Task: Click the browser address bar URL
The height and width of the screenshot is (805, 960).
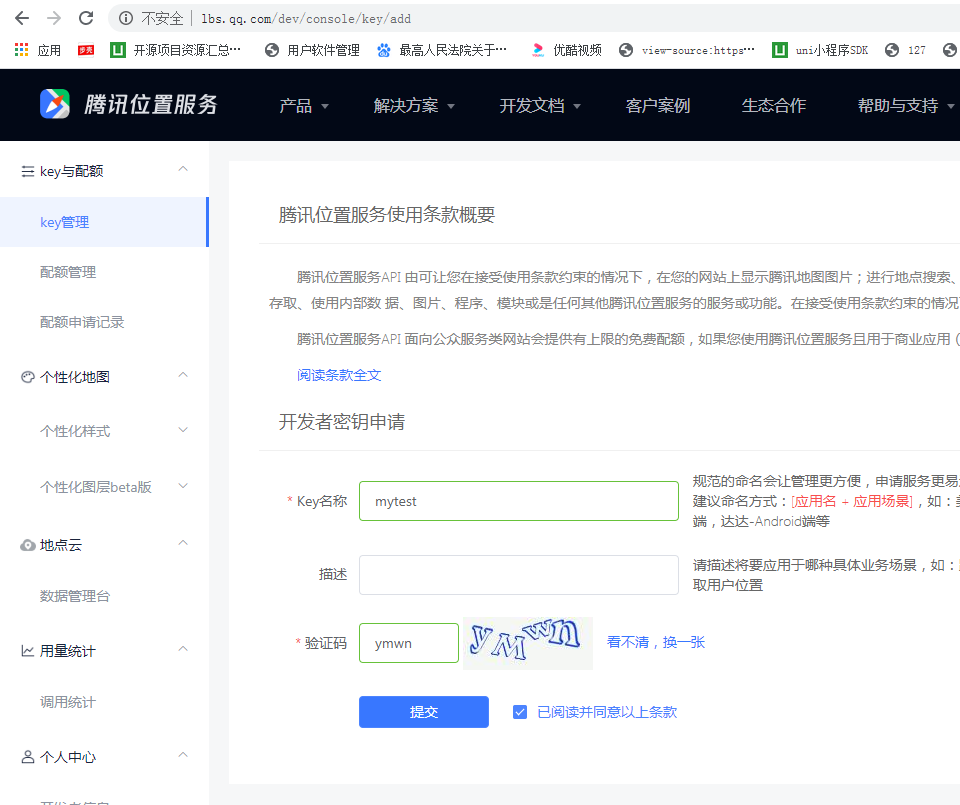Action: coord(306,18)
